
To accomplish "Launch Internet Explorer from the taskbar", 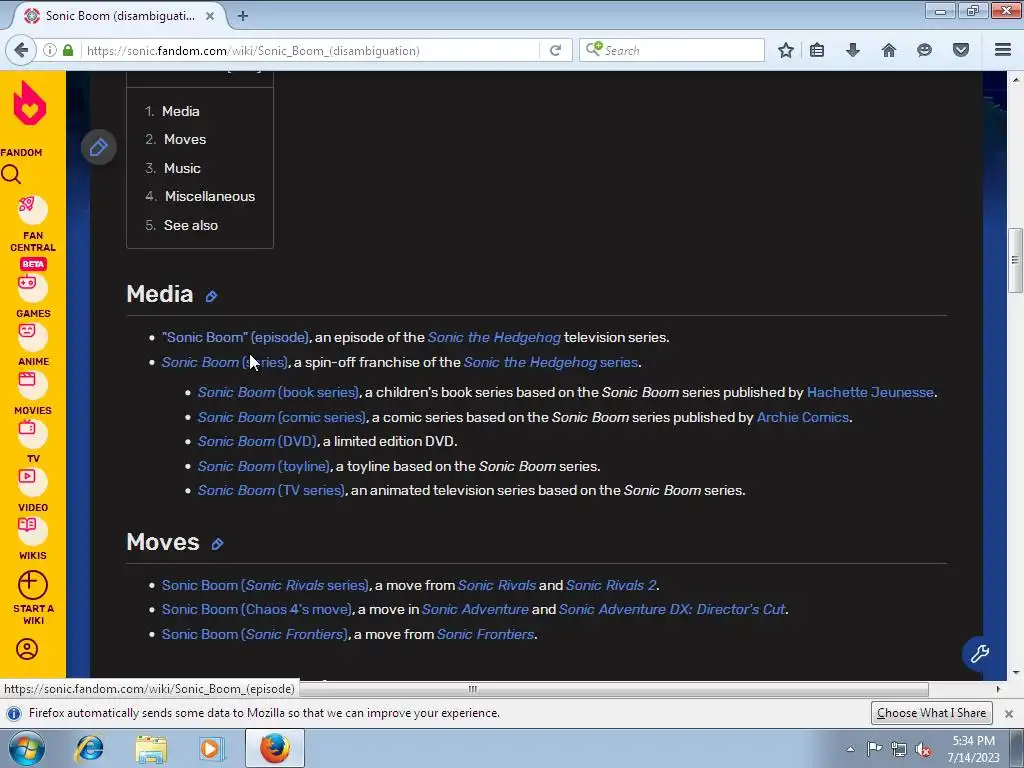I will (x=89, y=748).
